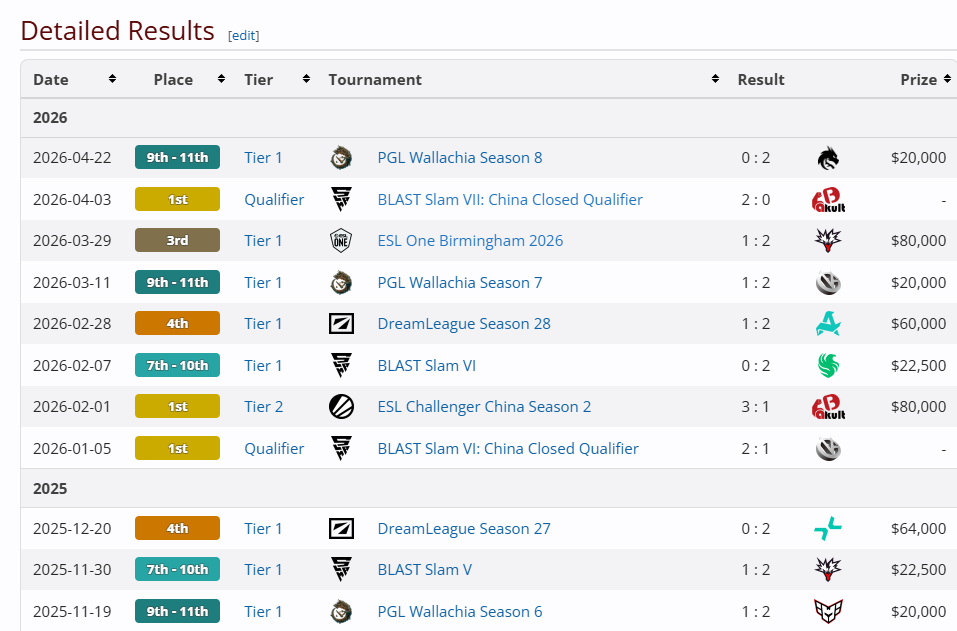Sort the table by the Place column

(x=222, y=79)
